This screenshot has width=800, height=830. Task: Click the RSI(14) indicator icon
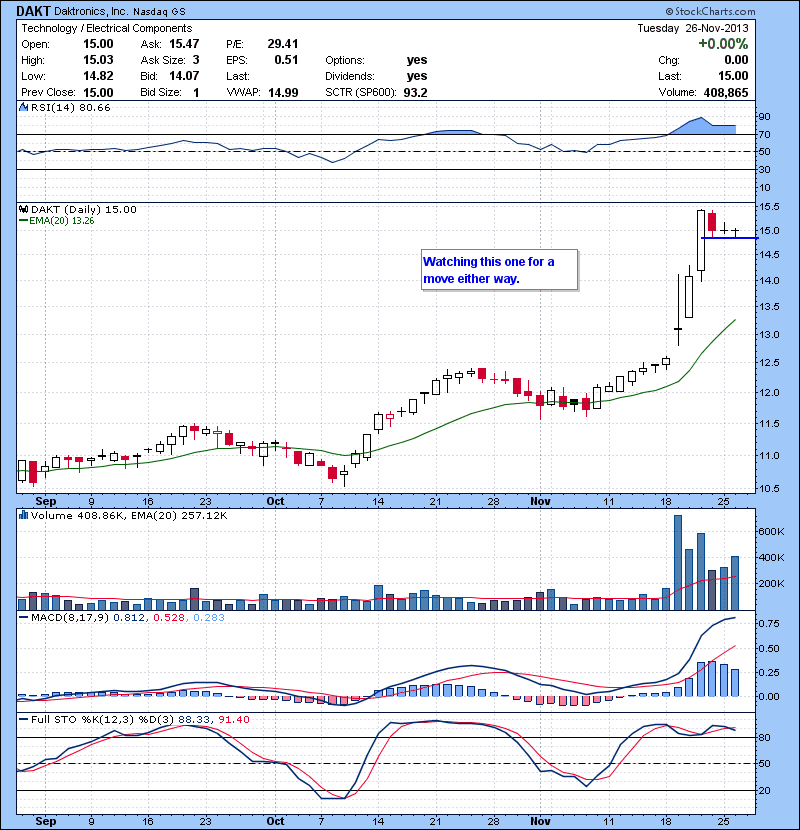[x=23, y=107]
